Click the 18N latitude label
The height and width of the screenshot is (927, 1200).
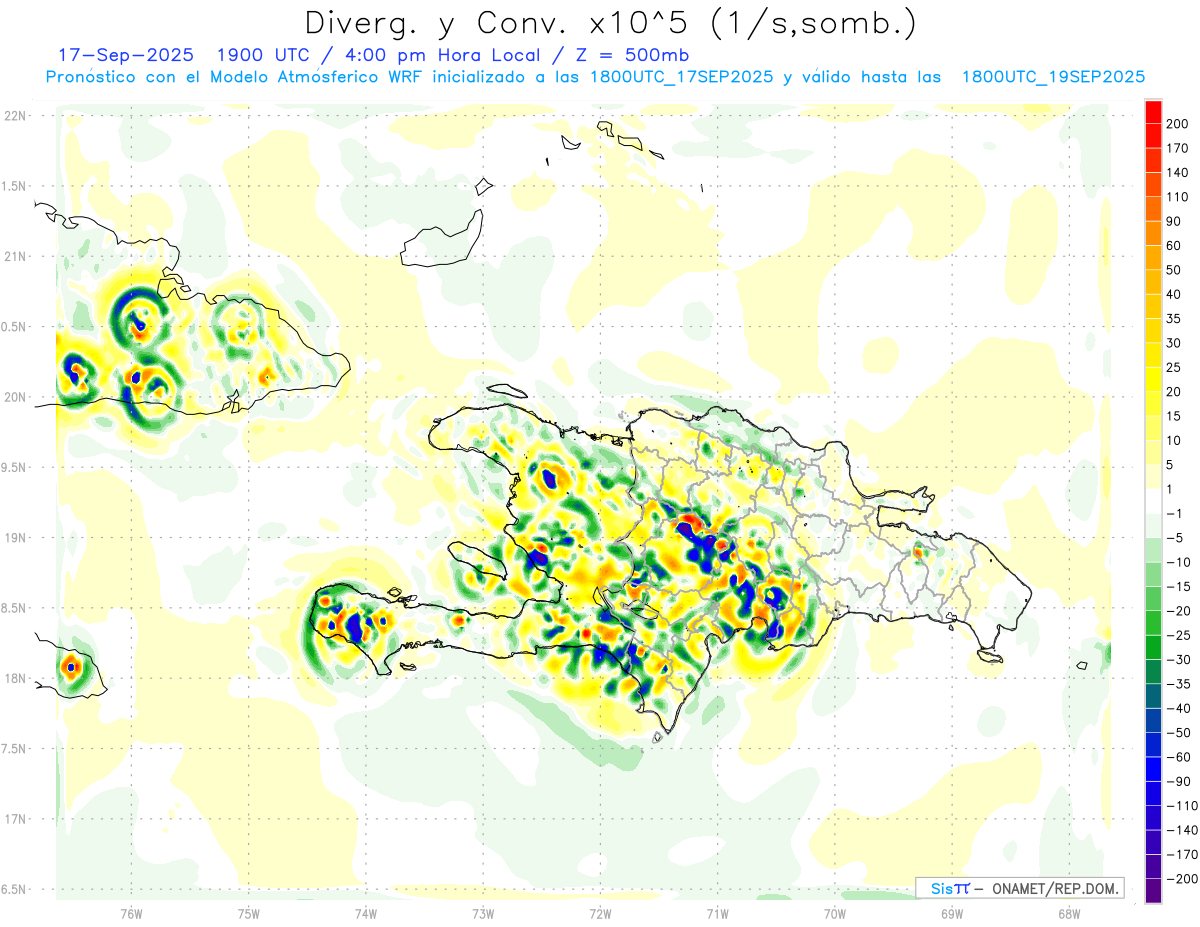click(15, 678)
